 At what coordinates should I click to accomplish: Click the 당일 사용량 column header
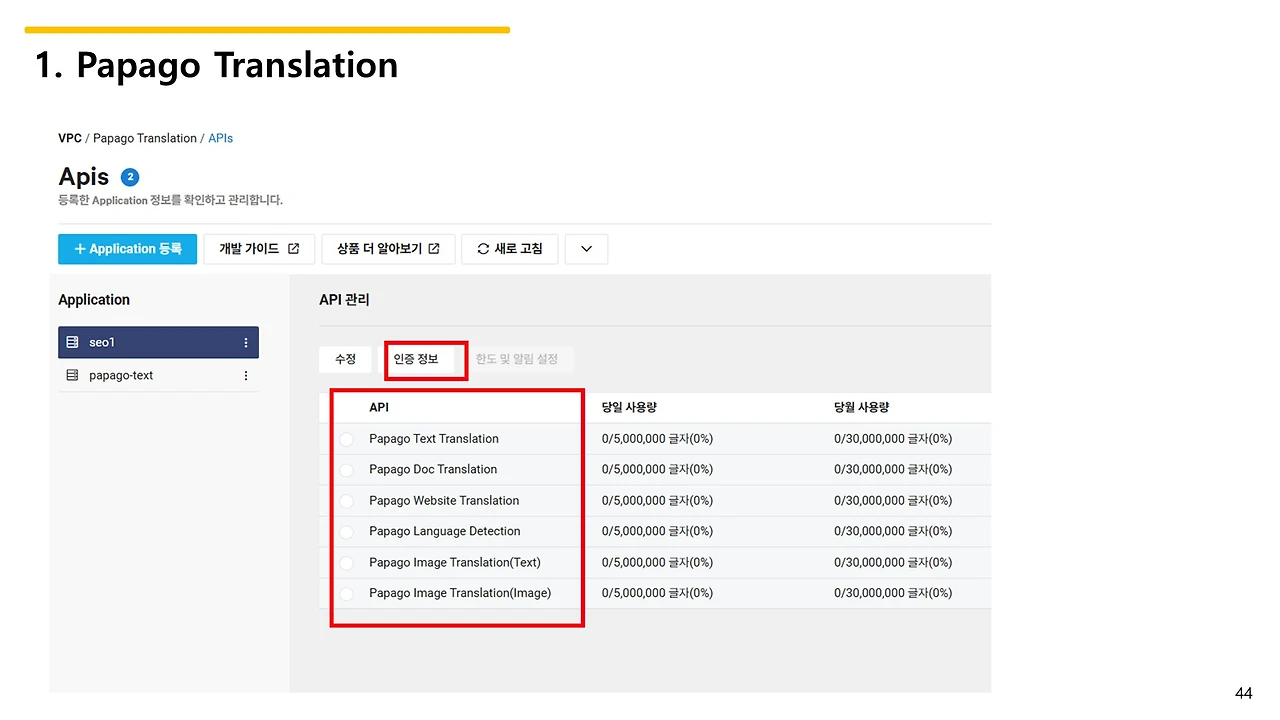629,408
